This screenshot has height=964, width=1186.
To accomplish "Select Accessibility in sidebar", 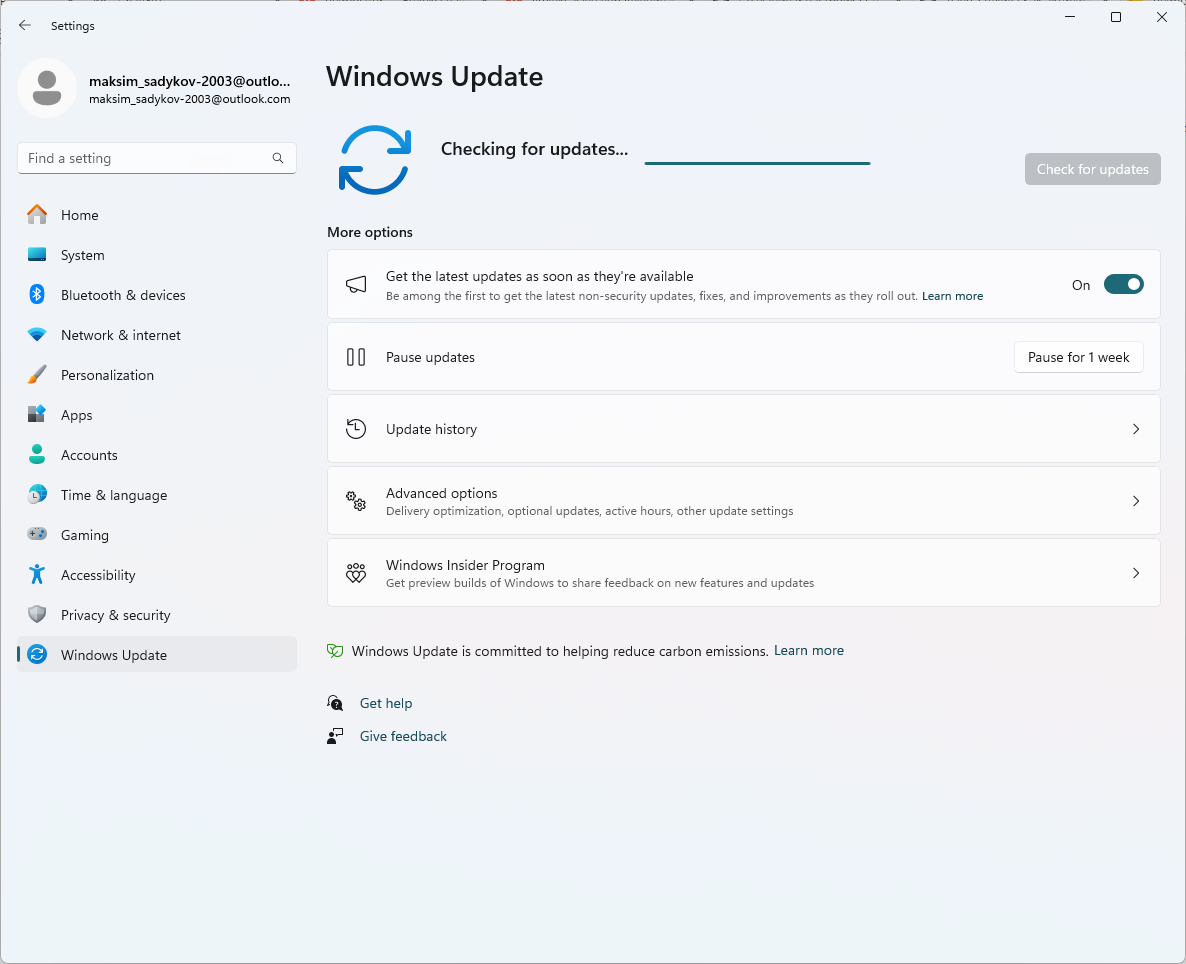I will click(157, 575).
